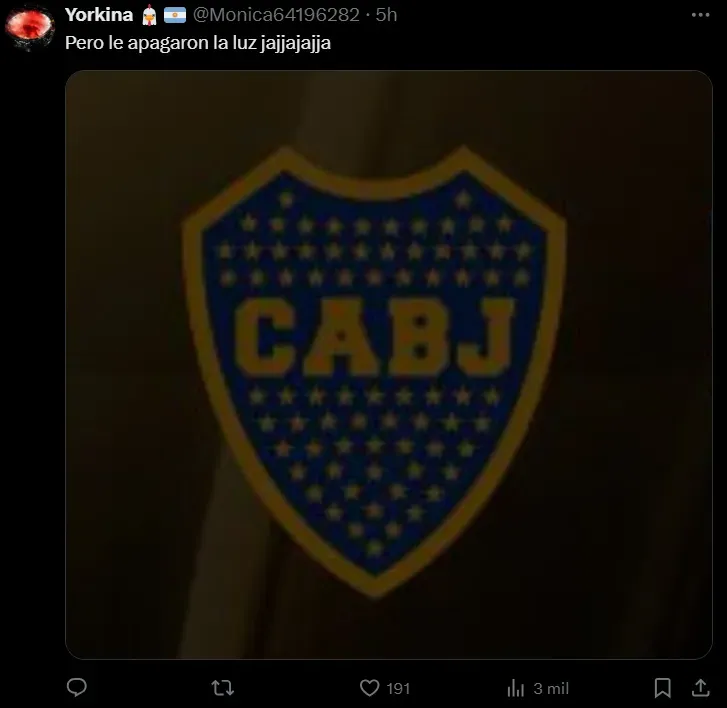Click the chicken emoji beside Yorkina
Screen dimensions: 727x708
coord(149,15)
